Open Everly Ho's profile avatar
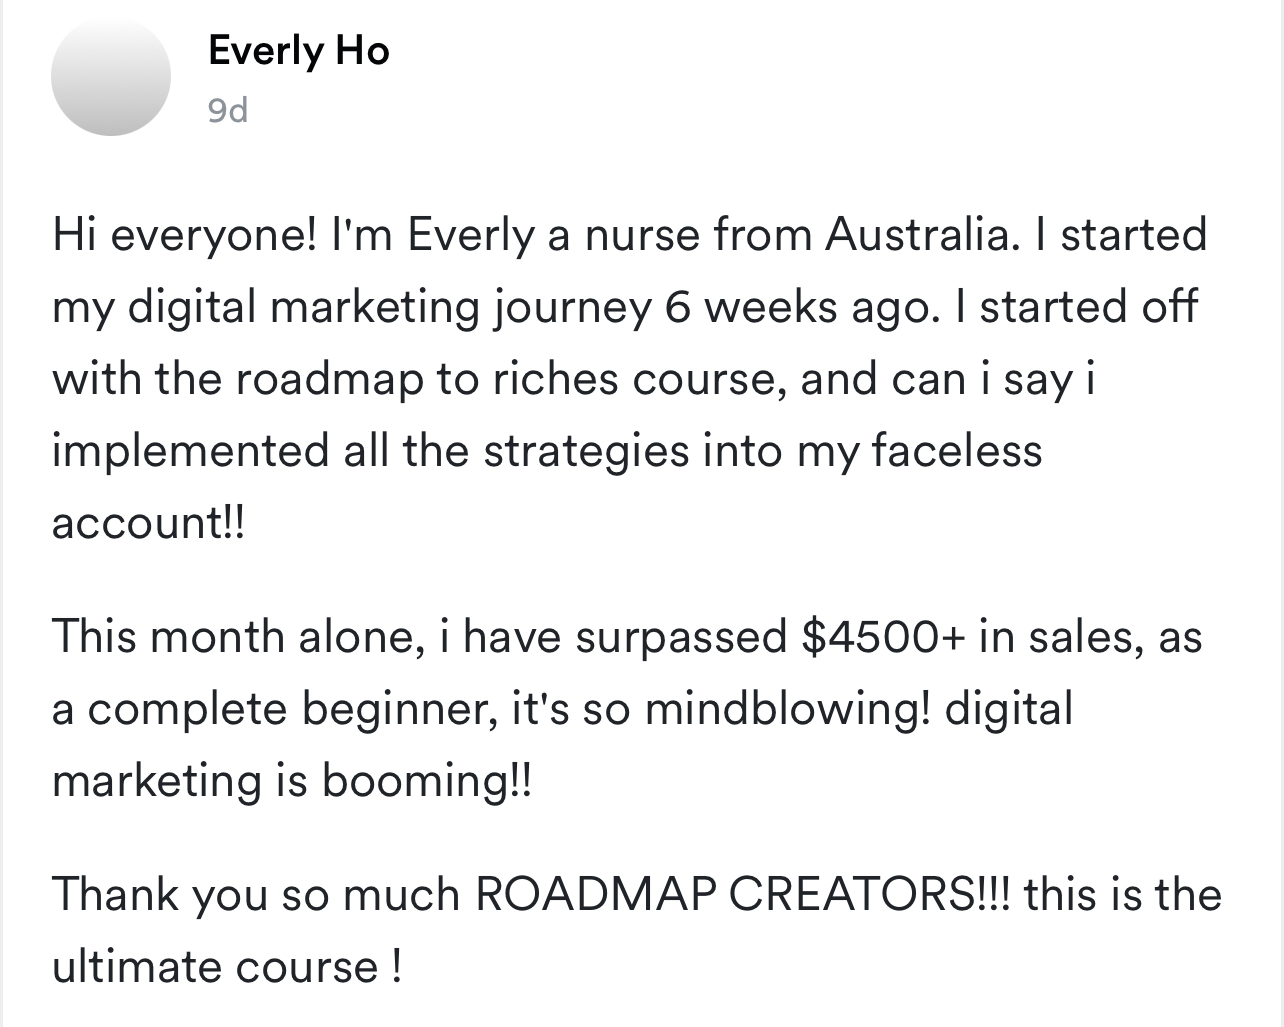The width and height of the screenshot is (1284, 1027). pyautogui.click(x=111, y=76)
